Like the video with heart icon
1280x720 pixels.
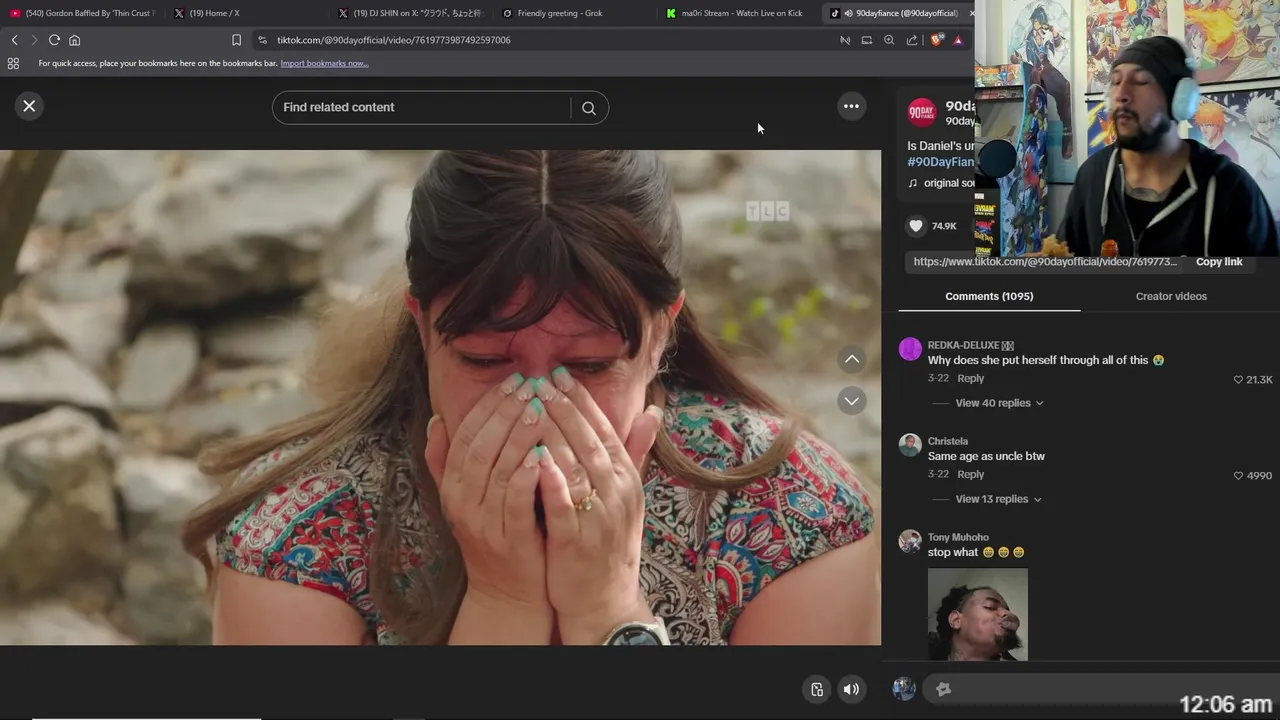(x=916, y=226)
